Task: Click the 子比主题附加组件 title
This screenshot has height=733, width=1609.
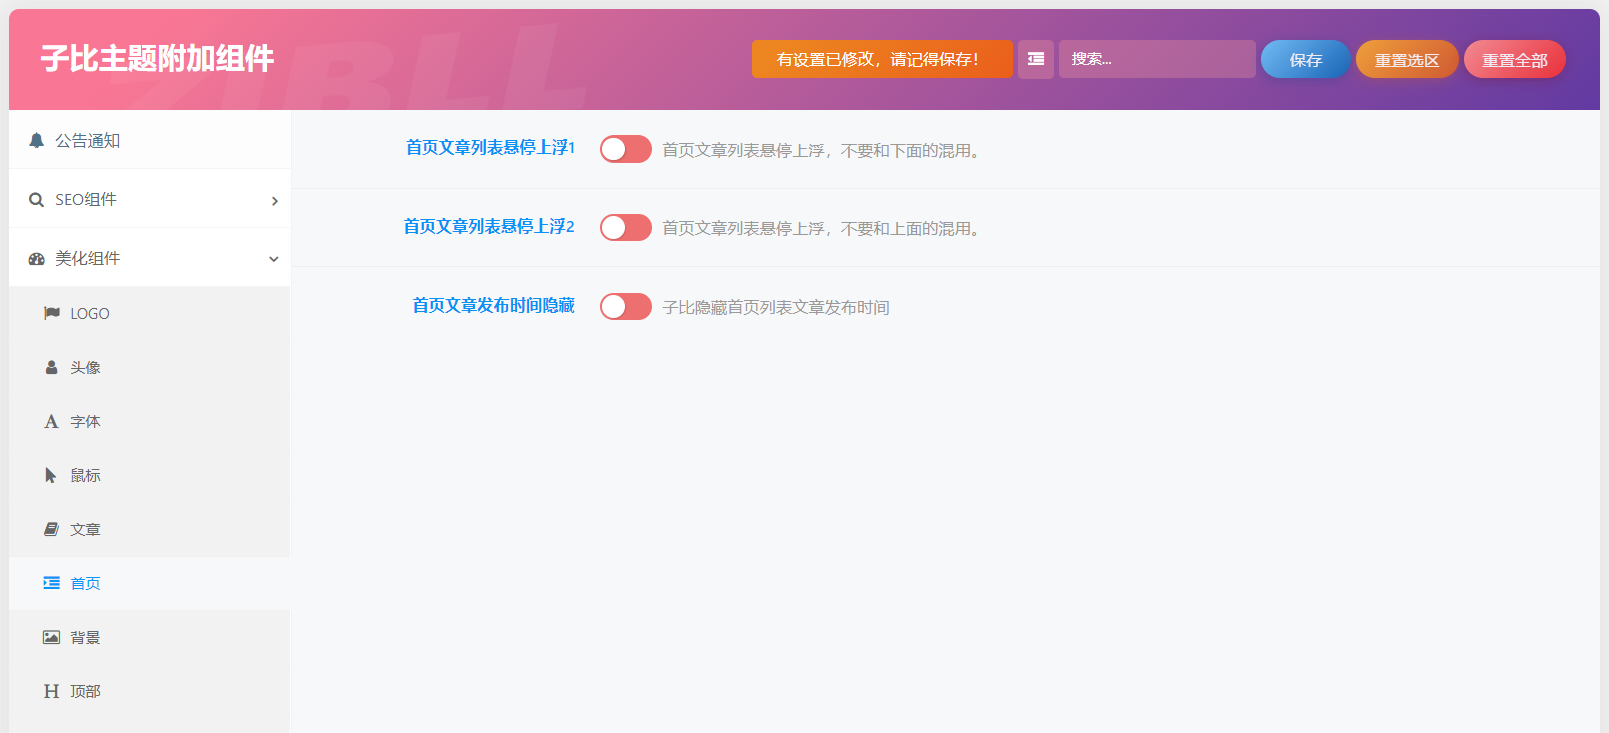Action: click(157, 58)
